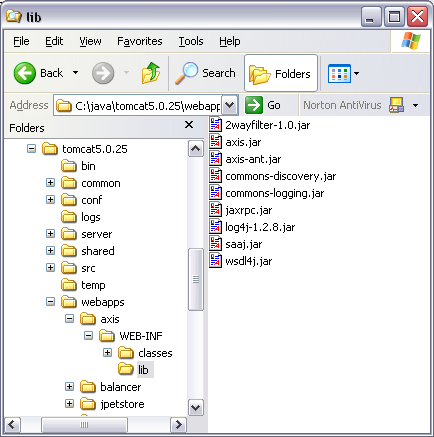Close the Folders side pane
Screen dimensions: 434x437
pyautogui.click(x=189, y=125)
